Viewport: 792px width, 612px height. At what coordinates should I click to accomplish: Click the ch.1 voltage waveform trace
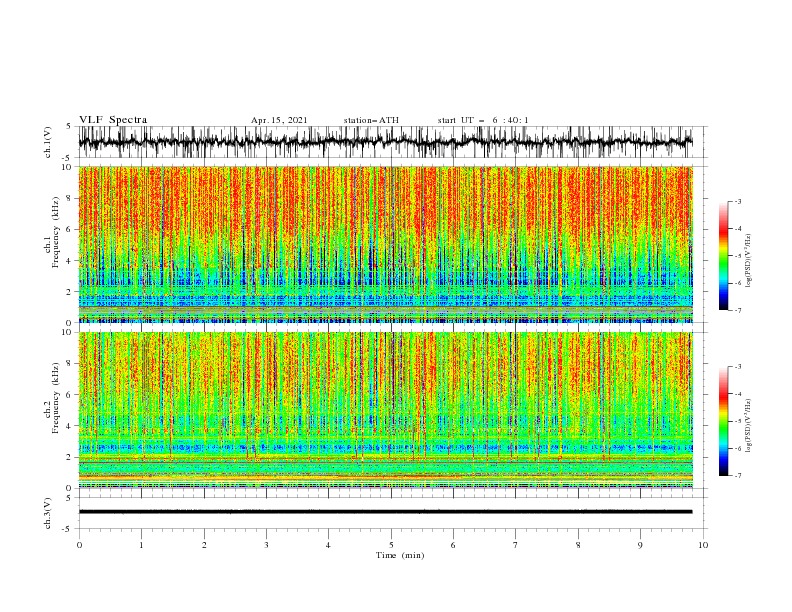(385, 142)
